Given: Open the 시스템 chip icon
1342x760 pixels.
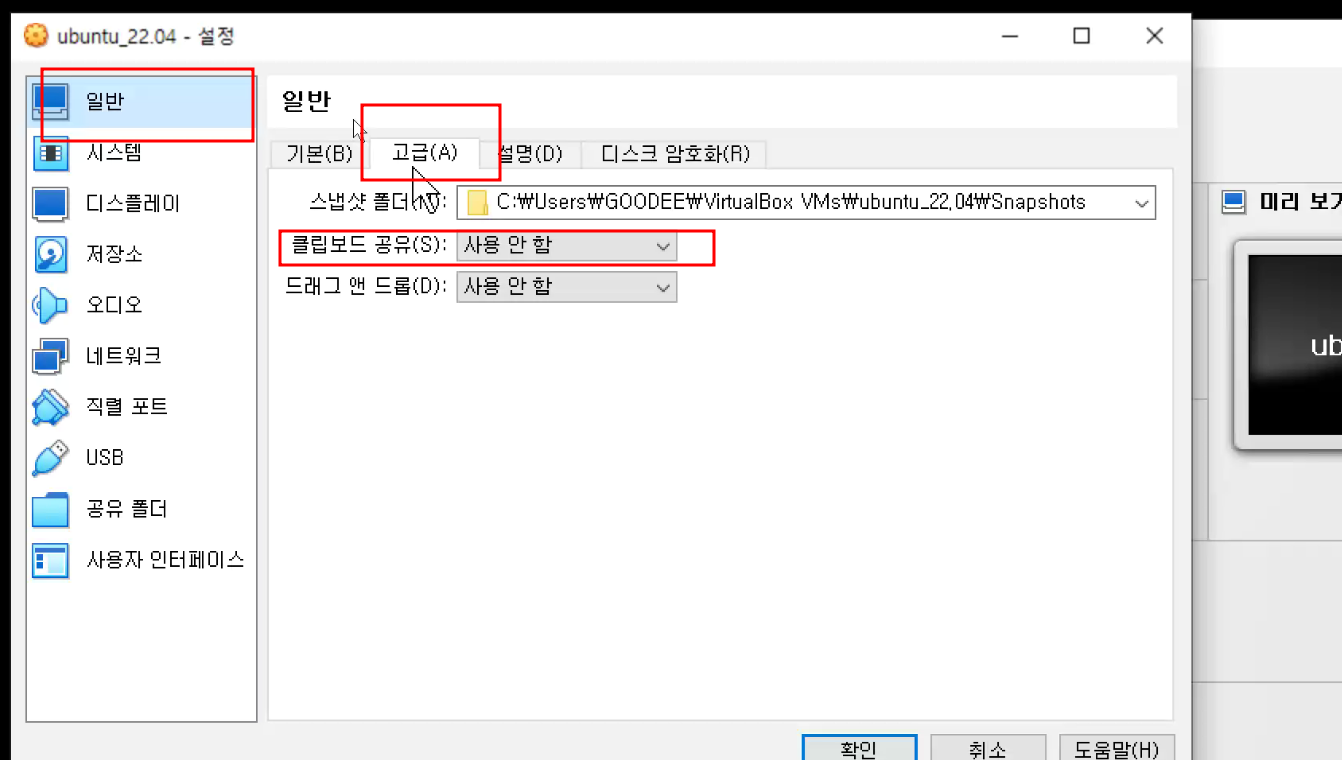Looking at the screenshot, I should click(x=50, y=153).
